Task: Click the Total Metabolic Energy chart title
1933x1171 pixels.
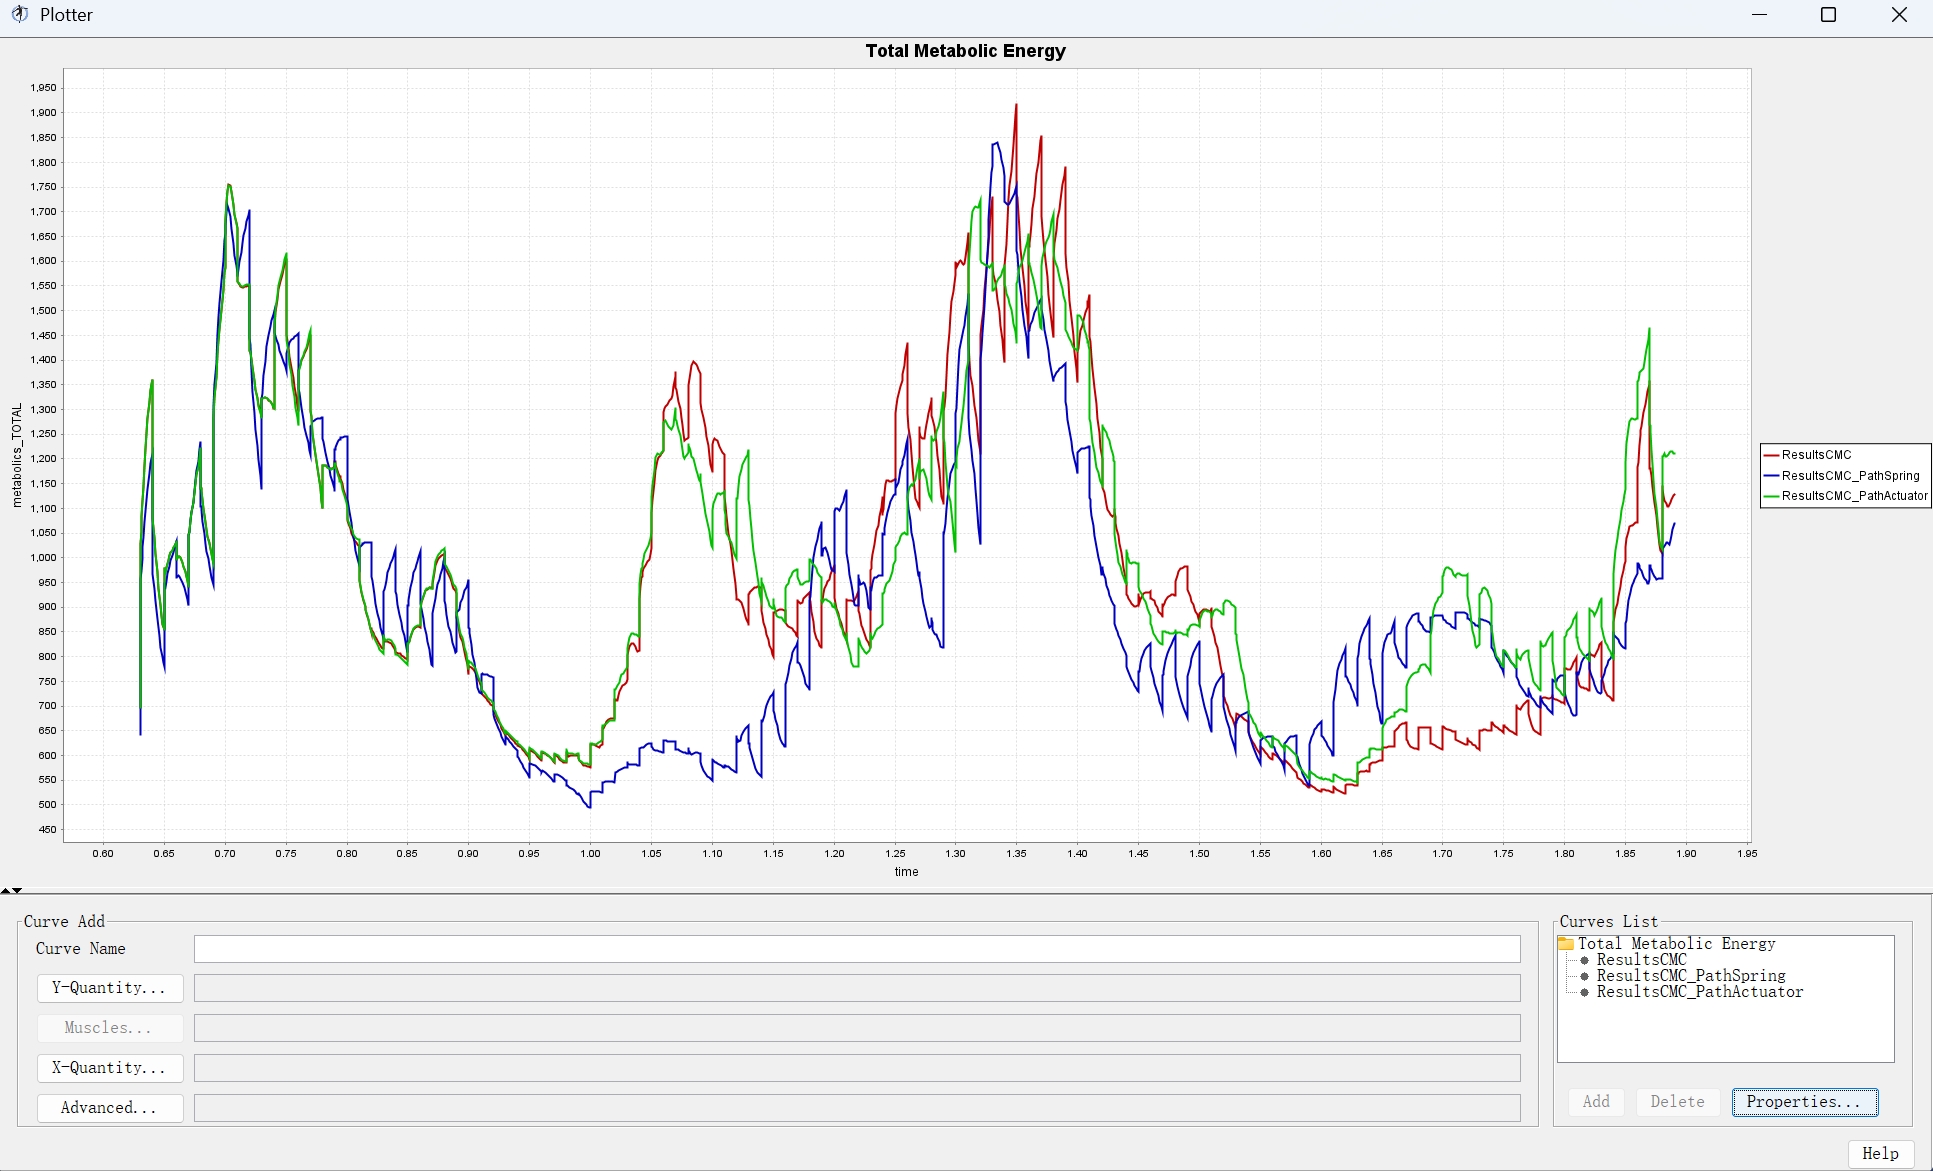Action: click(x=965, y=51)
